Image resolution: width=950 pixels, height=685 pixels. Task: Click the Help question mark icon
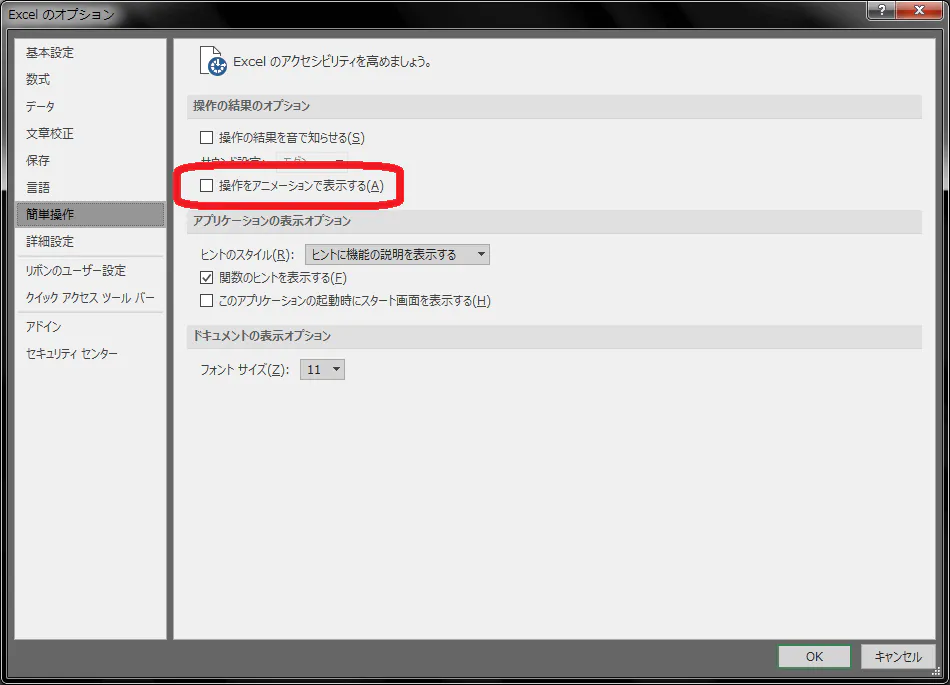click(882, 10)
